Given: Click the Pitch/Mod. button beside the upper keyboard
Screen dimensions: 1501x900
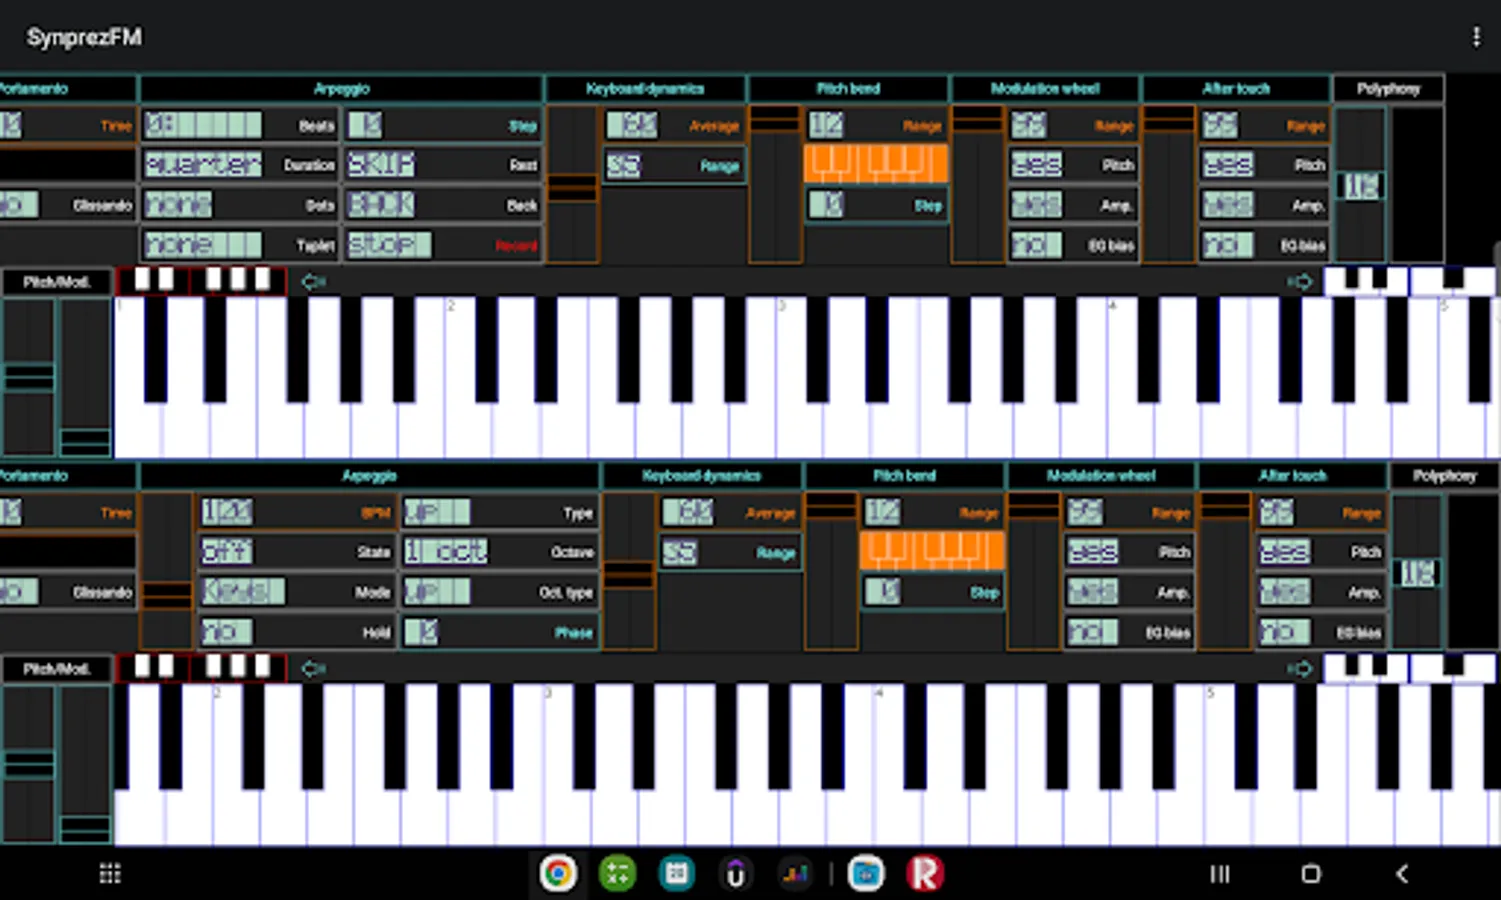Looking at the screenshot, I should [x=57, y=282].
